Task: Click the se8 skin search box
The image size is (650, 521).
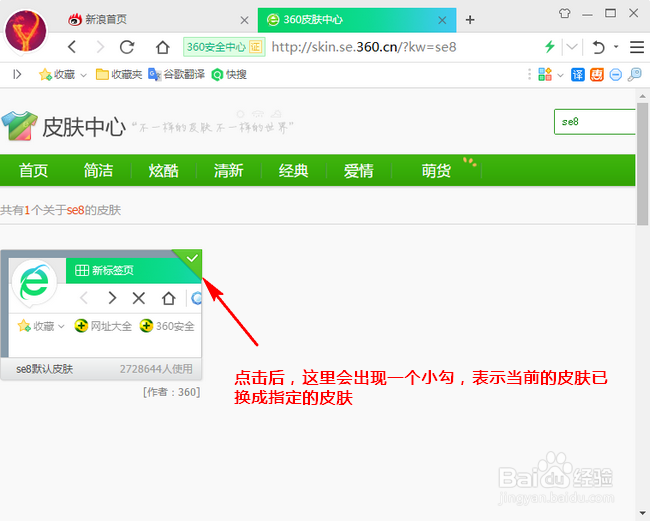Action: [594, 122]
